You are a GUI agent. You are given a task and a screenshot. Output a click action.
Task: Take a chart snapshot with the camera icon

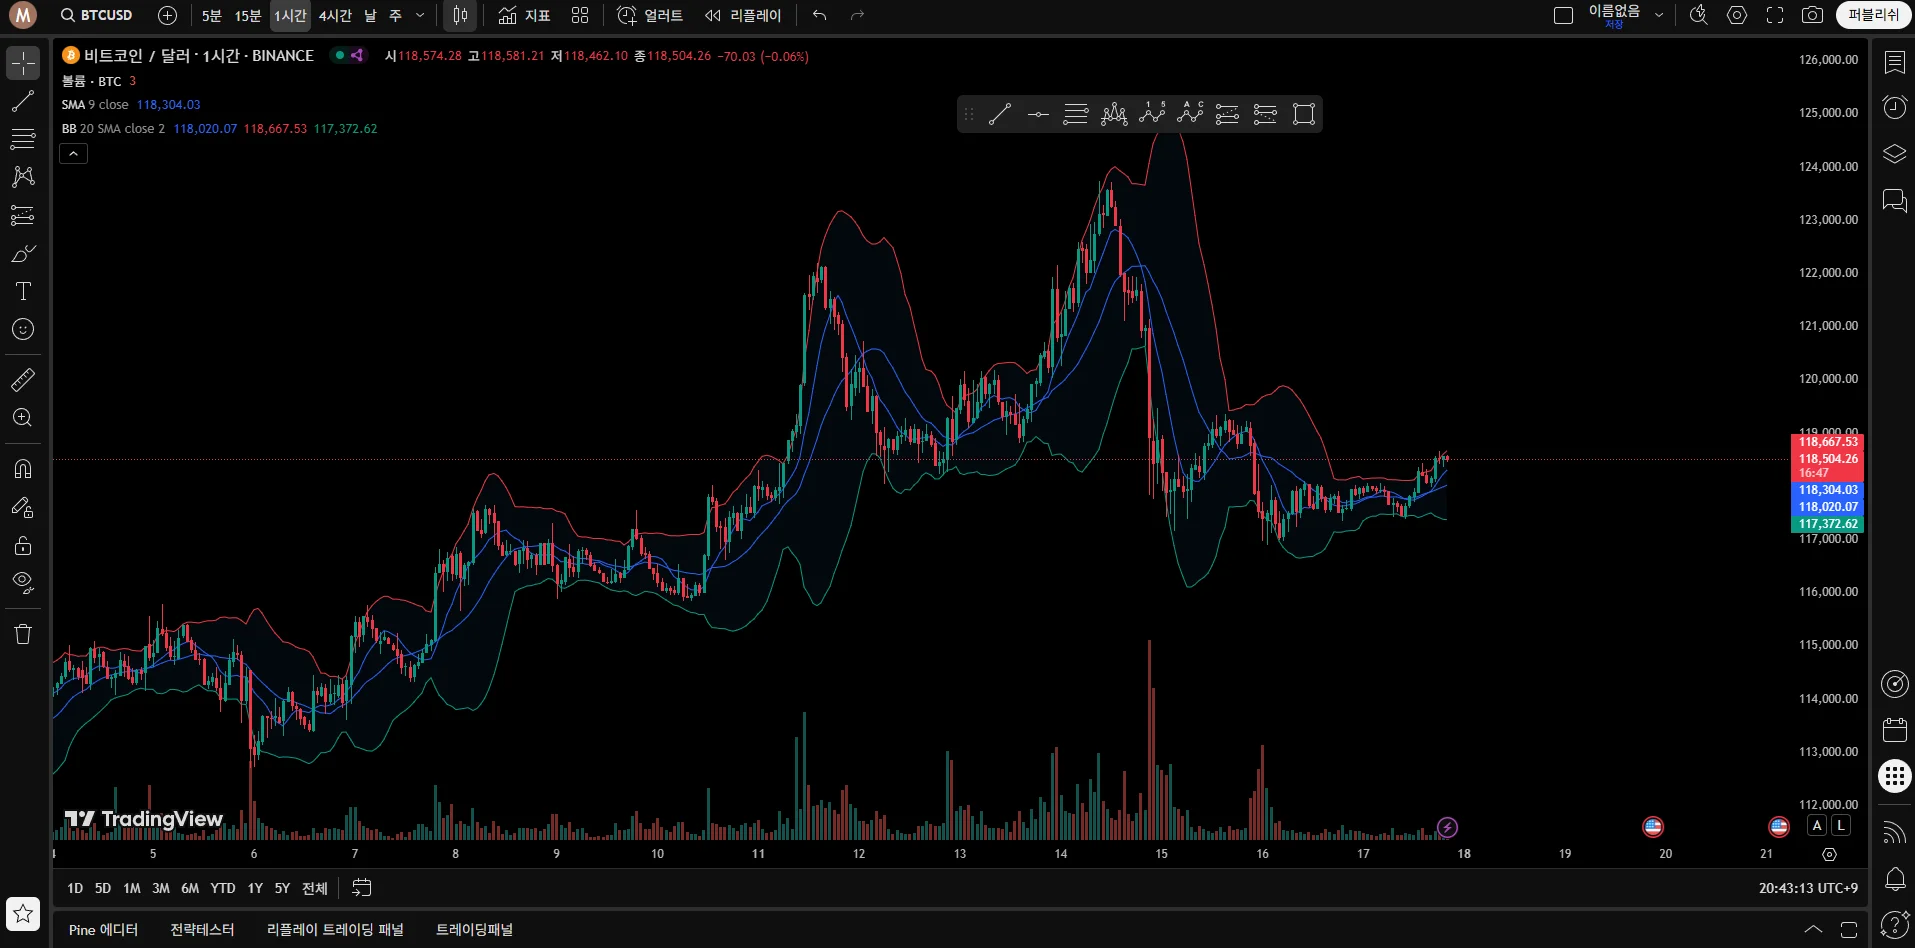point(1812,15)
